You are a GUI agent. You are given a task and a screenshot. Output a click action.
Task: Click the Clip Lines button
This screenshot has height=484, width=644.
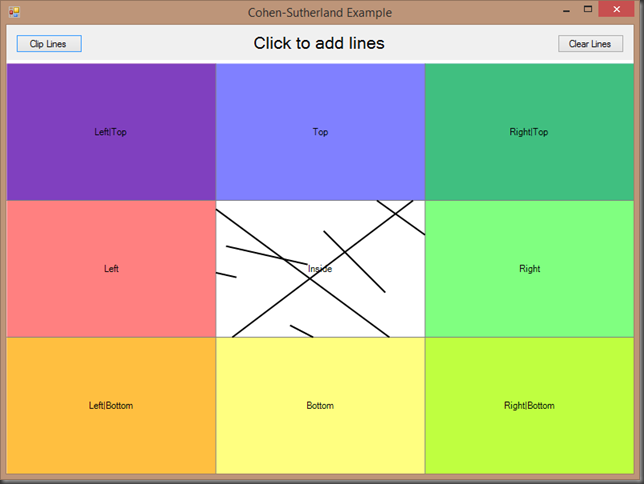49,44
